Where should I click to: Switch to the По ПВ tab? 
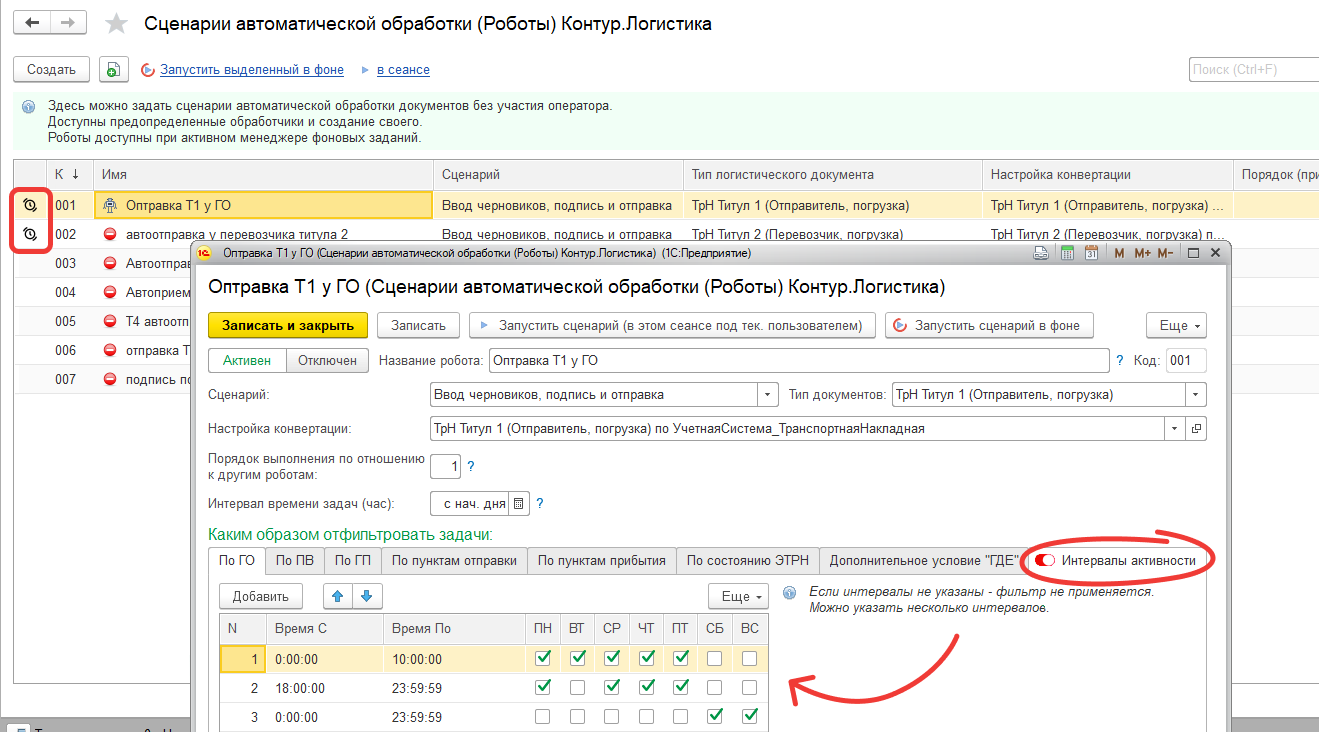click(294, 560)
